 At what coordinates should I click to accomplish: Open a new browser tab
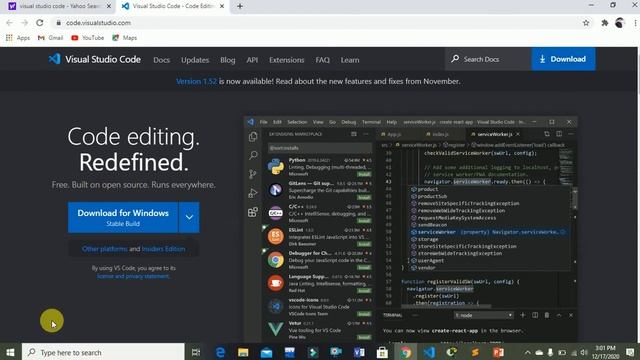click(x=240, y=6)
